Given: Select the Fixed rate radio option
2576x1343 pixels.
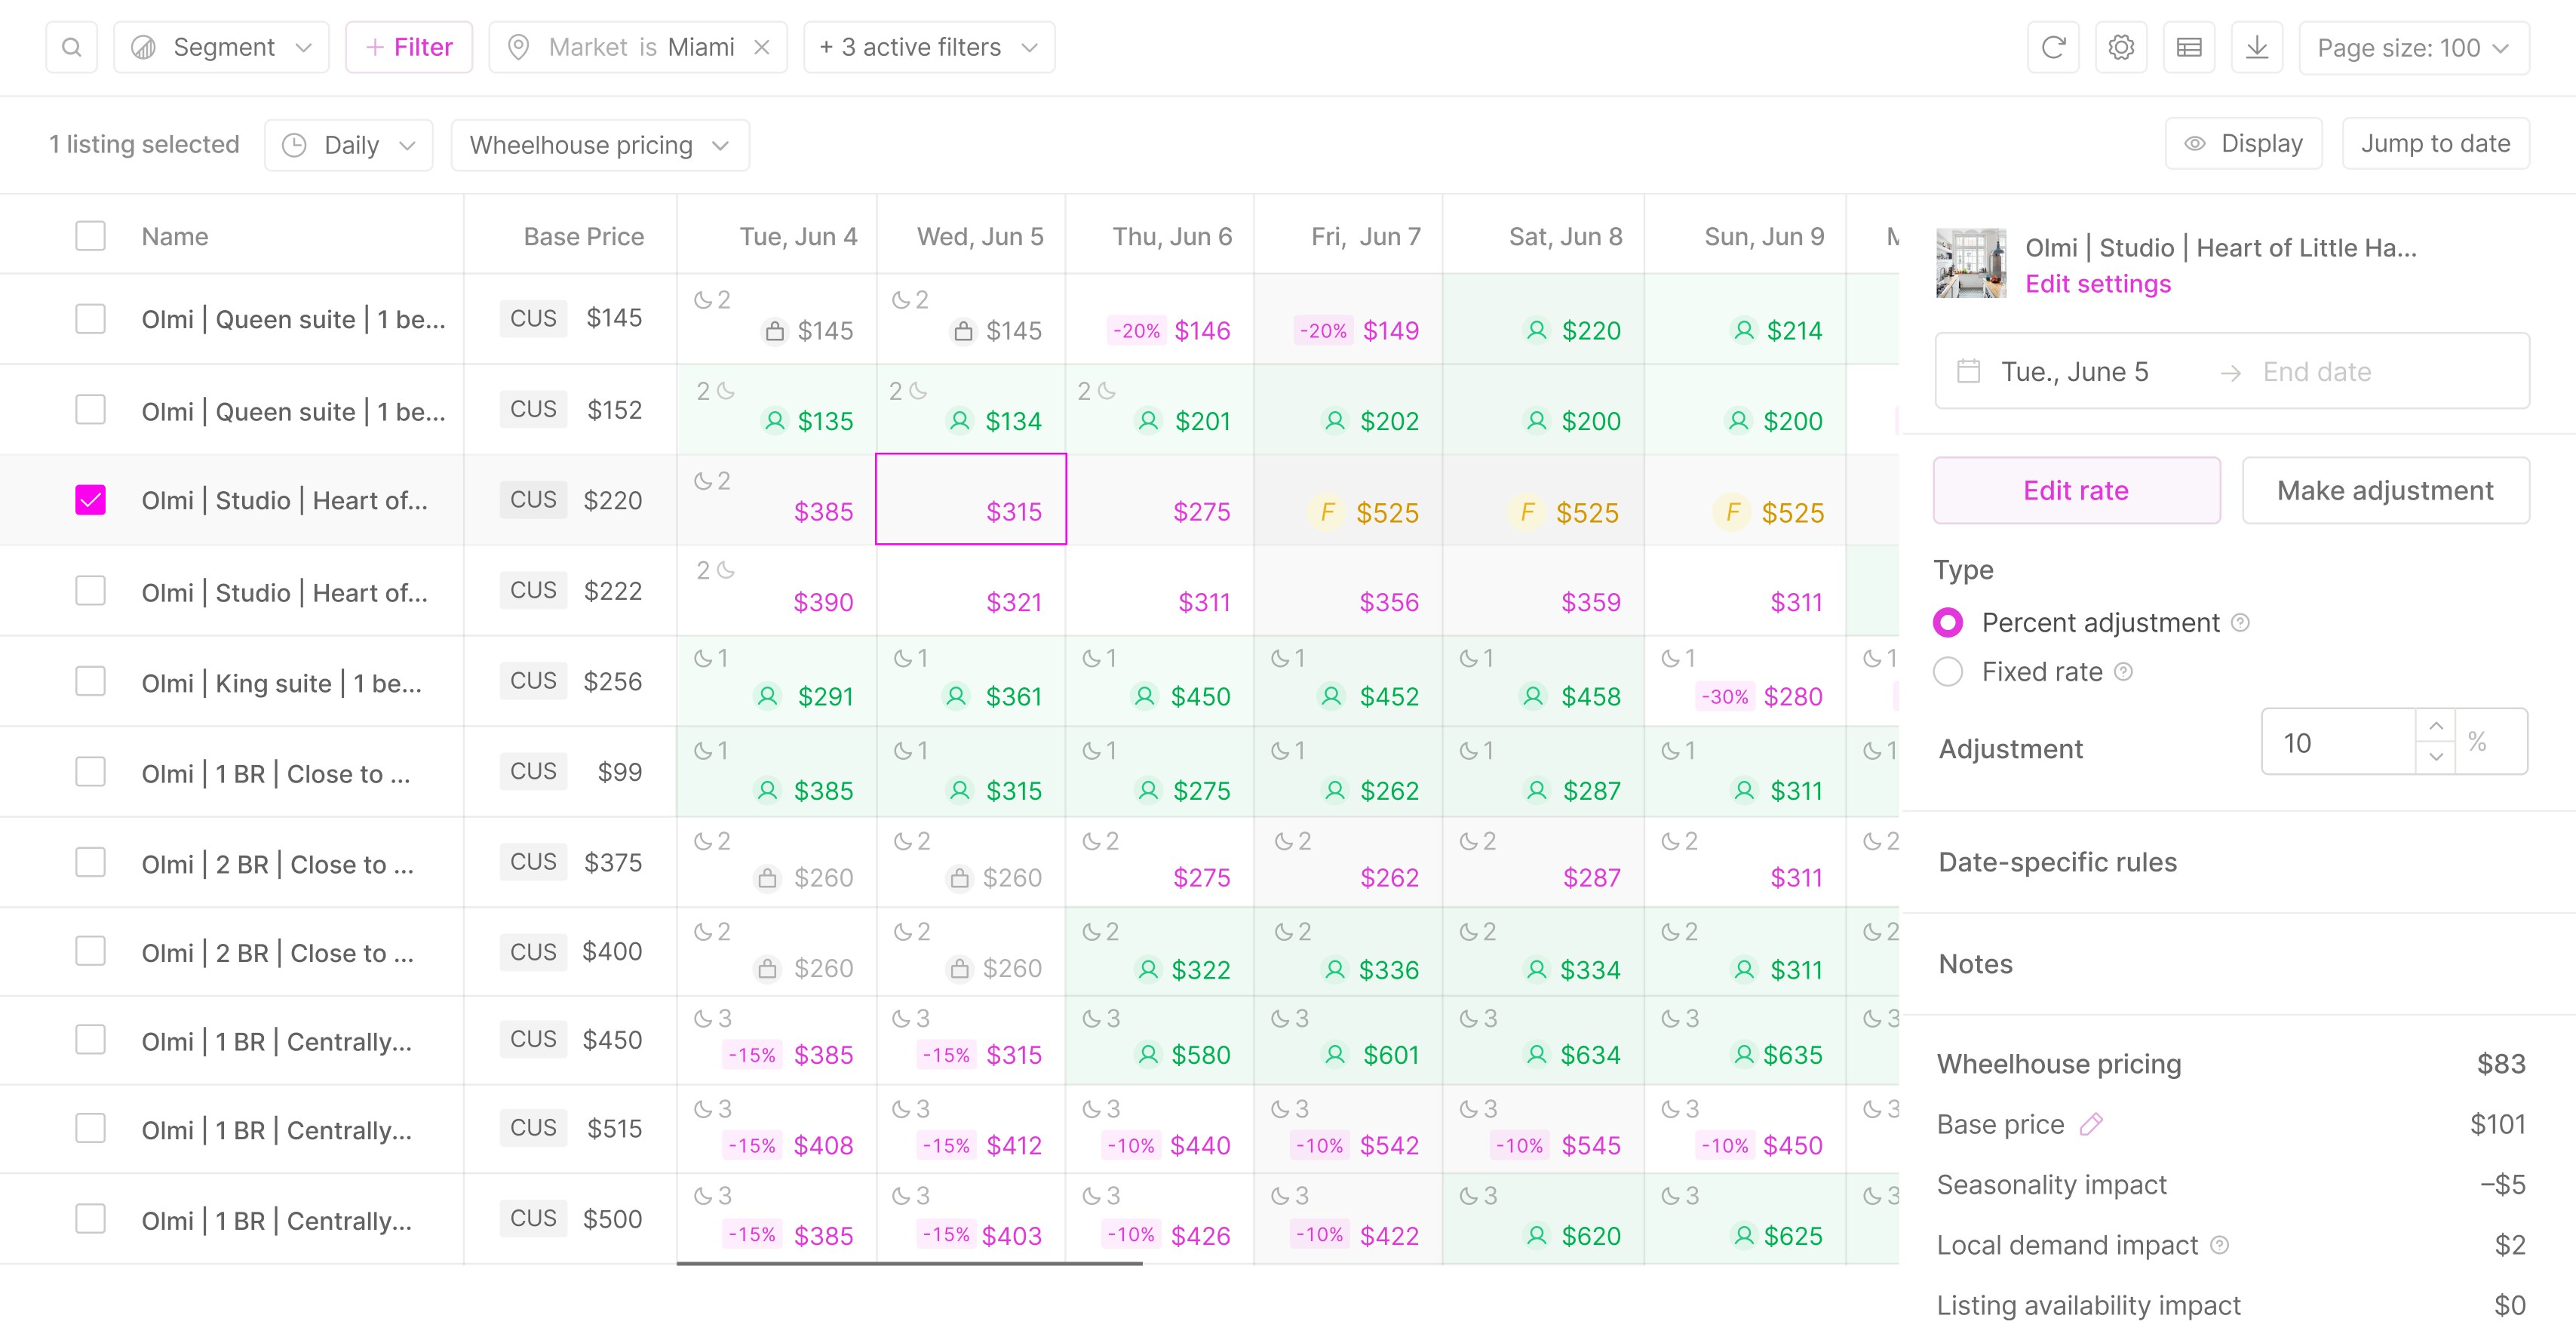Looking at the screenshot, I should tap(1948, 672).
